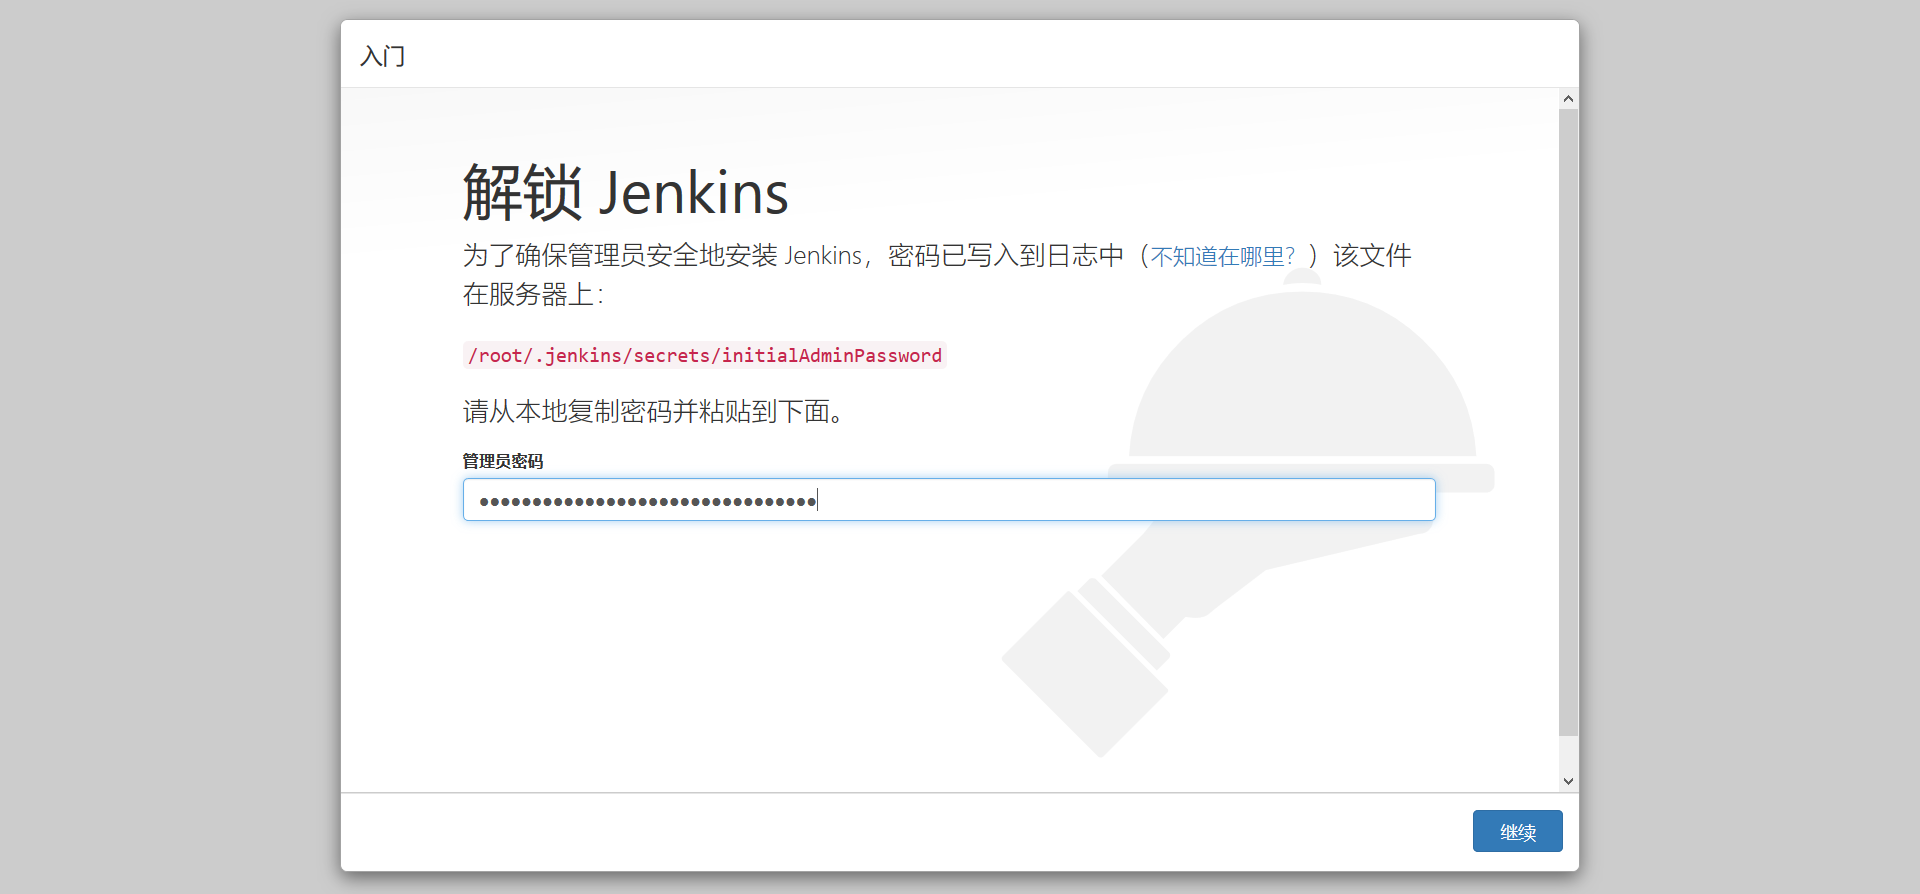Select the /root/.jenkins/secrets/initialAdminPassword path text
Image resolution: width=1920 pixels, height=894 pixels.
[705, 355]
